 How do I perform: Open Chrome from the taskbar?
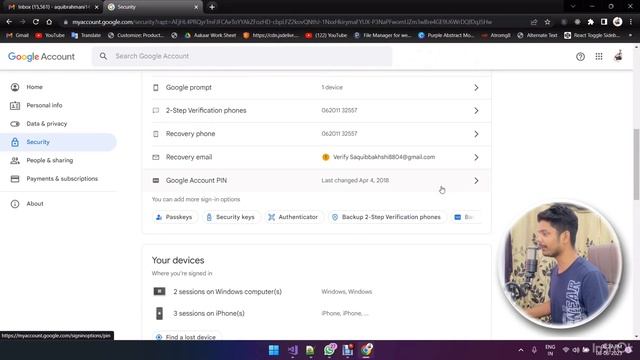(366, 350)
